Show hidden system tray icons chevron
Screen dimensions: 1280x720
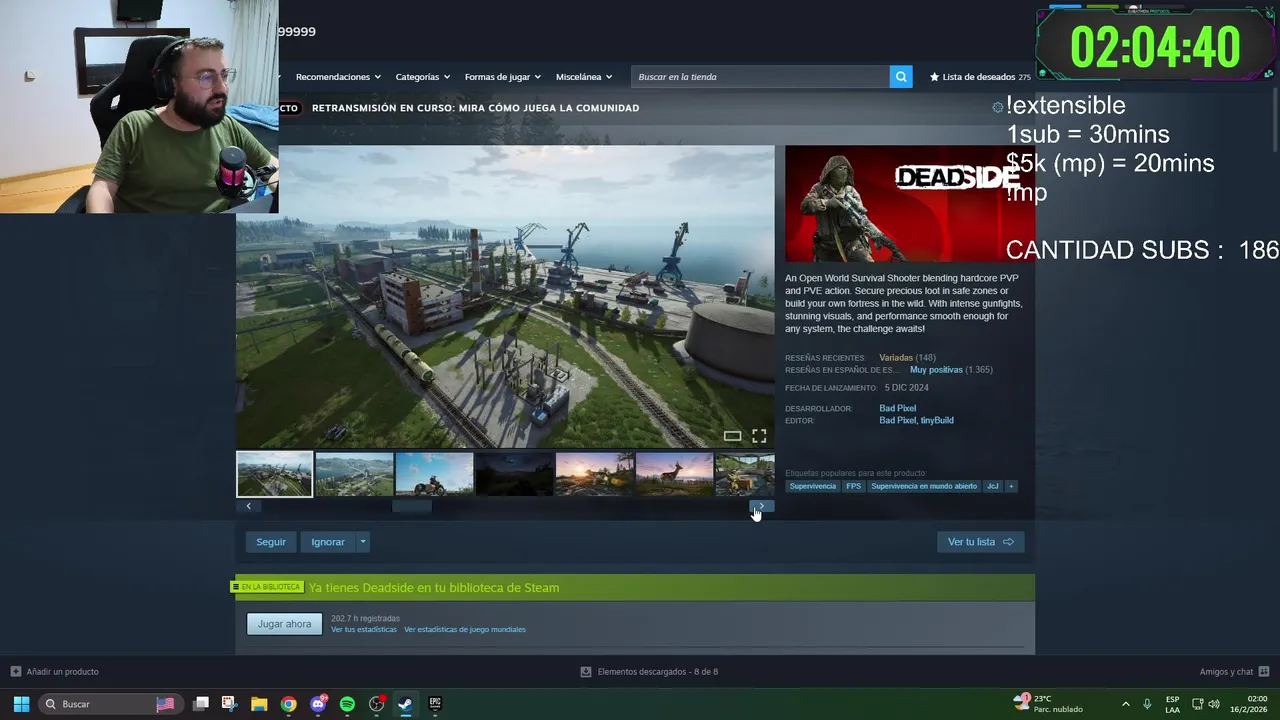[x=1125, y=704]
